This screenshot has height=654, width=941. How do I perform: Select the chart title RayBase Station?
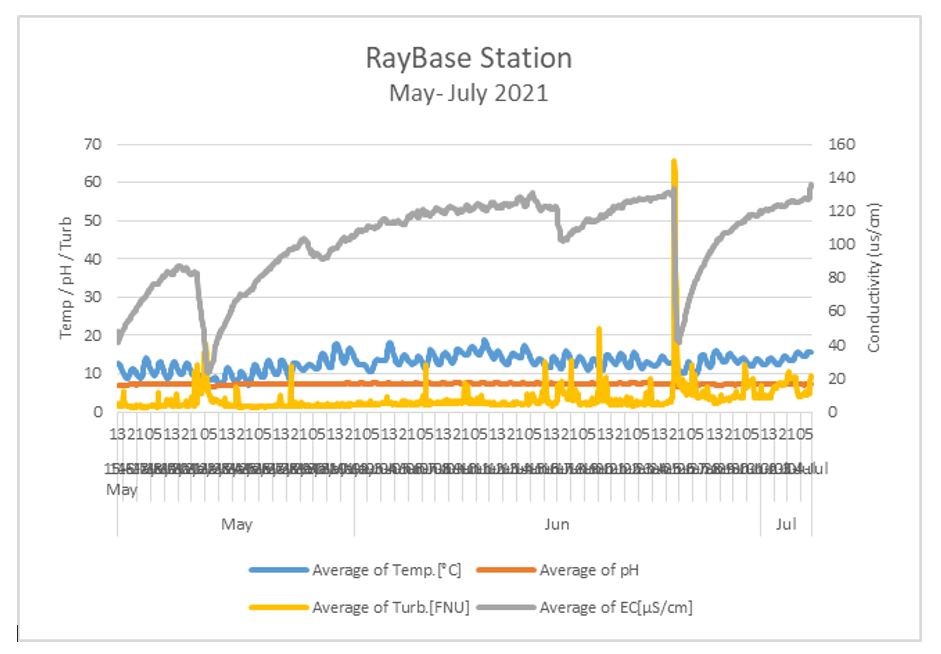[x=469, y=58]
